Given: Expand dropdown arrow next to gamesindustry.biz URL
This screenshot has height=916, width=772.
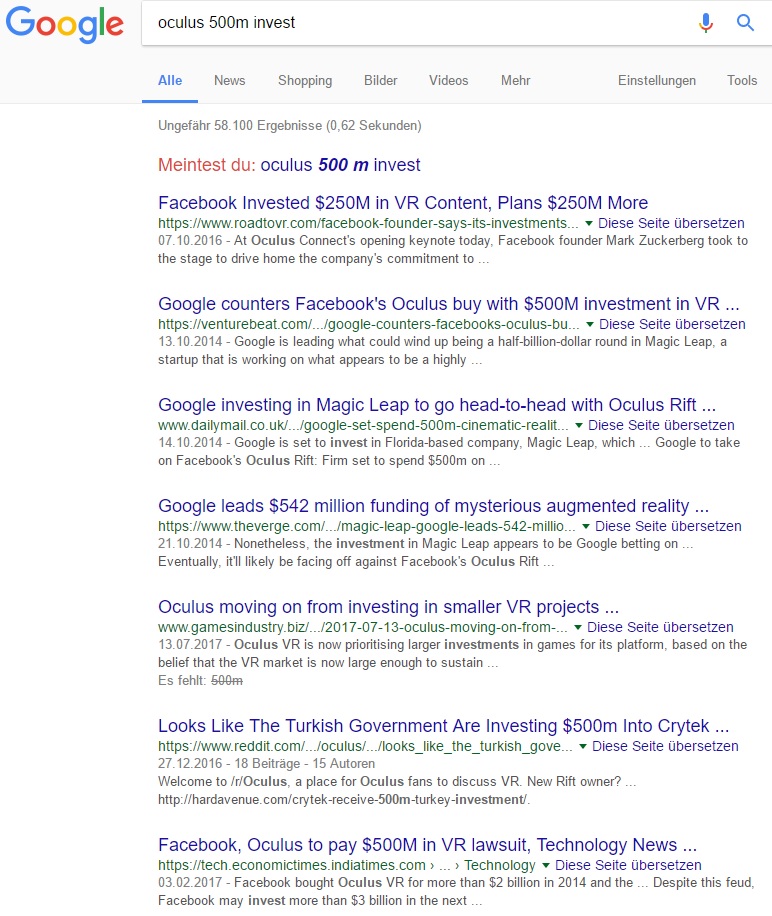Looking at the screenshot, I should pos(578,628).
